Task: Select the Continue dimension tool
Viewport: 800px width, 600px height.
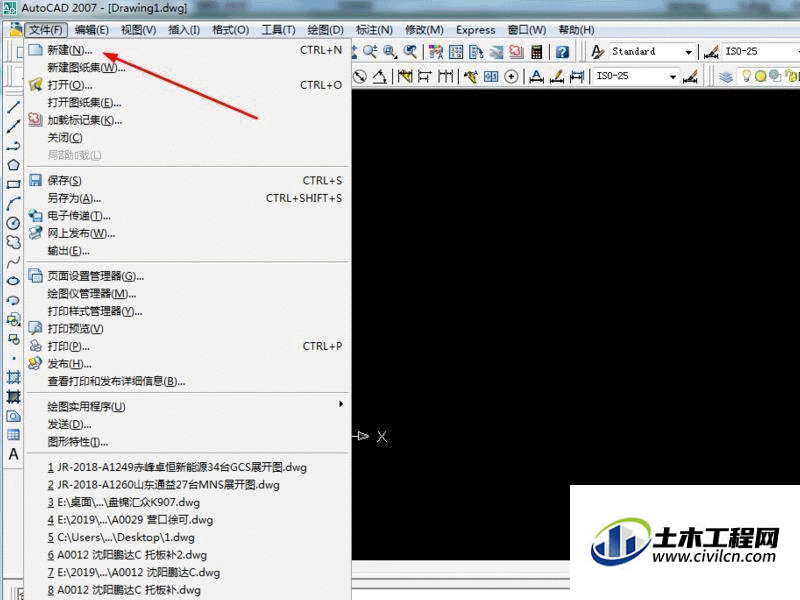Action: tap(445, 77)
